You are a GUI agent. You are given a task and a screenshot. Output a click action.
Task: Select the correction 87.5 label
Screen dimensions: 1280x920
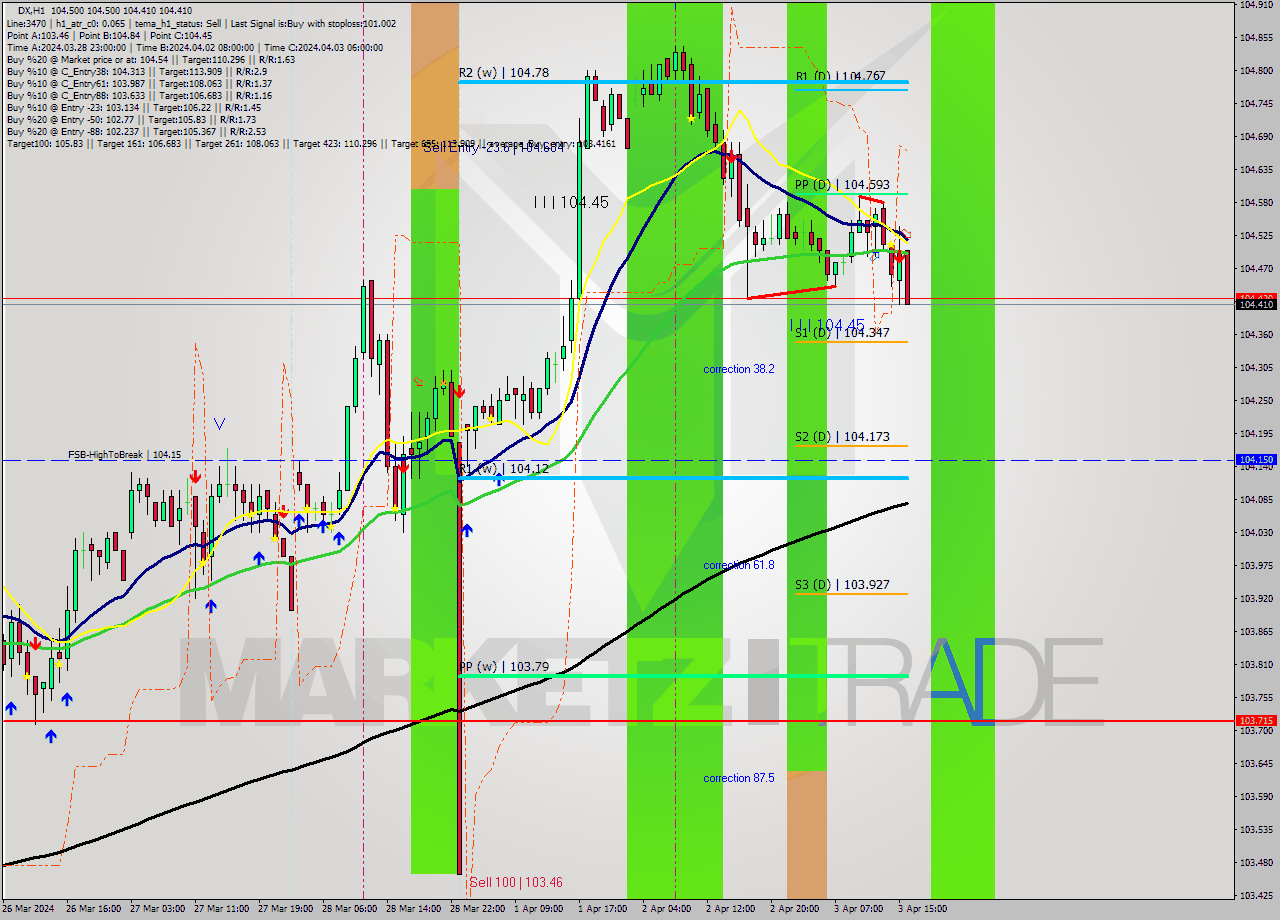point(739,778)
